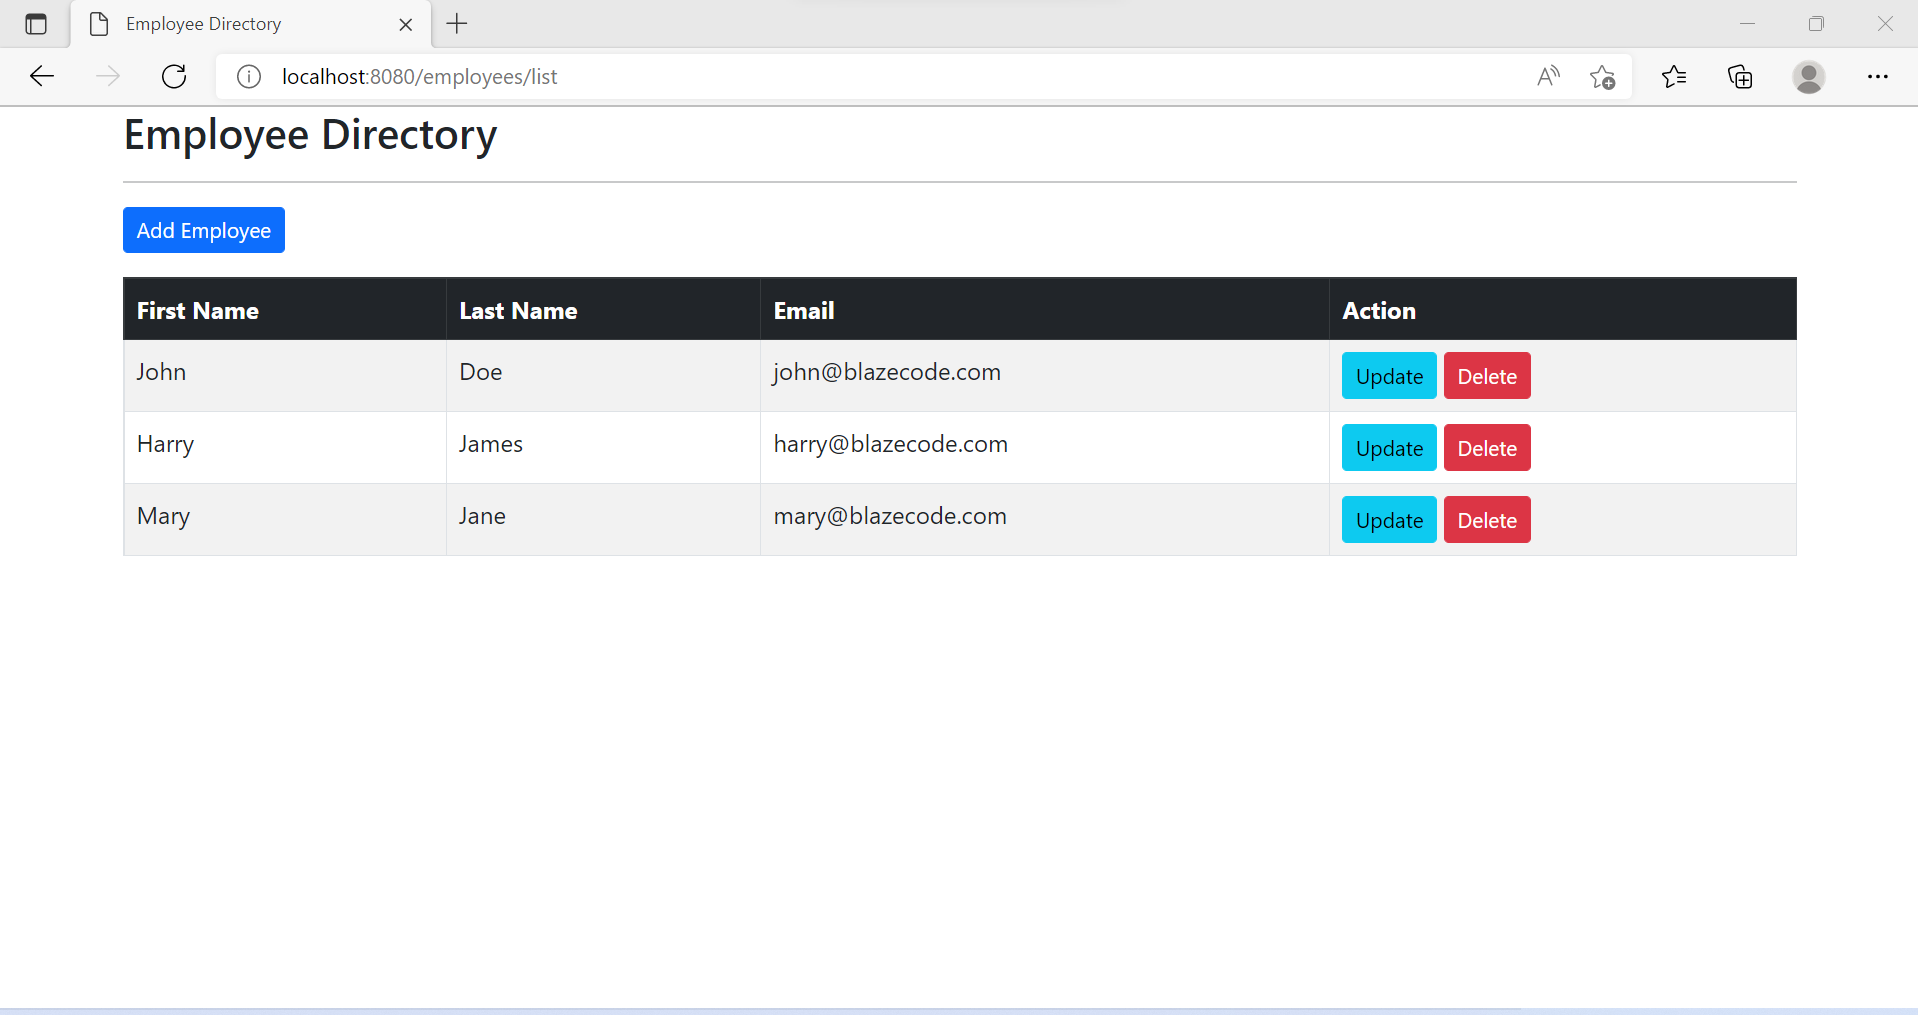Open a new tab with plus
This screenshot has height=1015, width=1918.
[457, 24]
